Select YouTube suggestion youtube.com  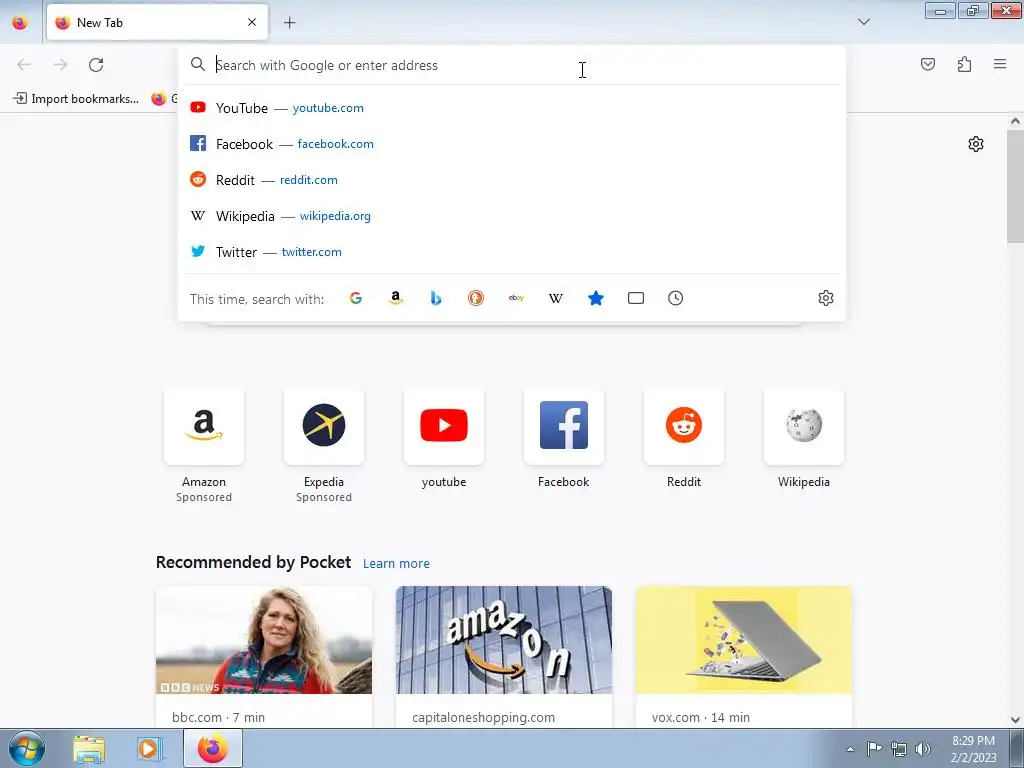512,108
